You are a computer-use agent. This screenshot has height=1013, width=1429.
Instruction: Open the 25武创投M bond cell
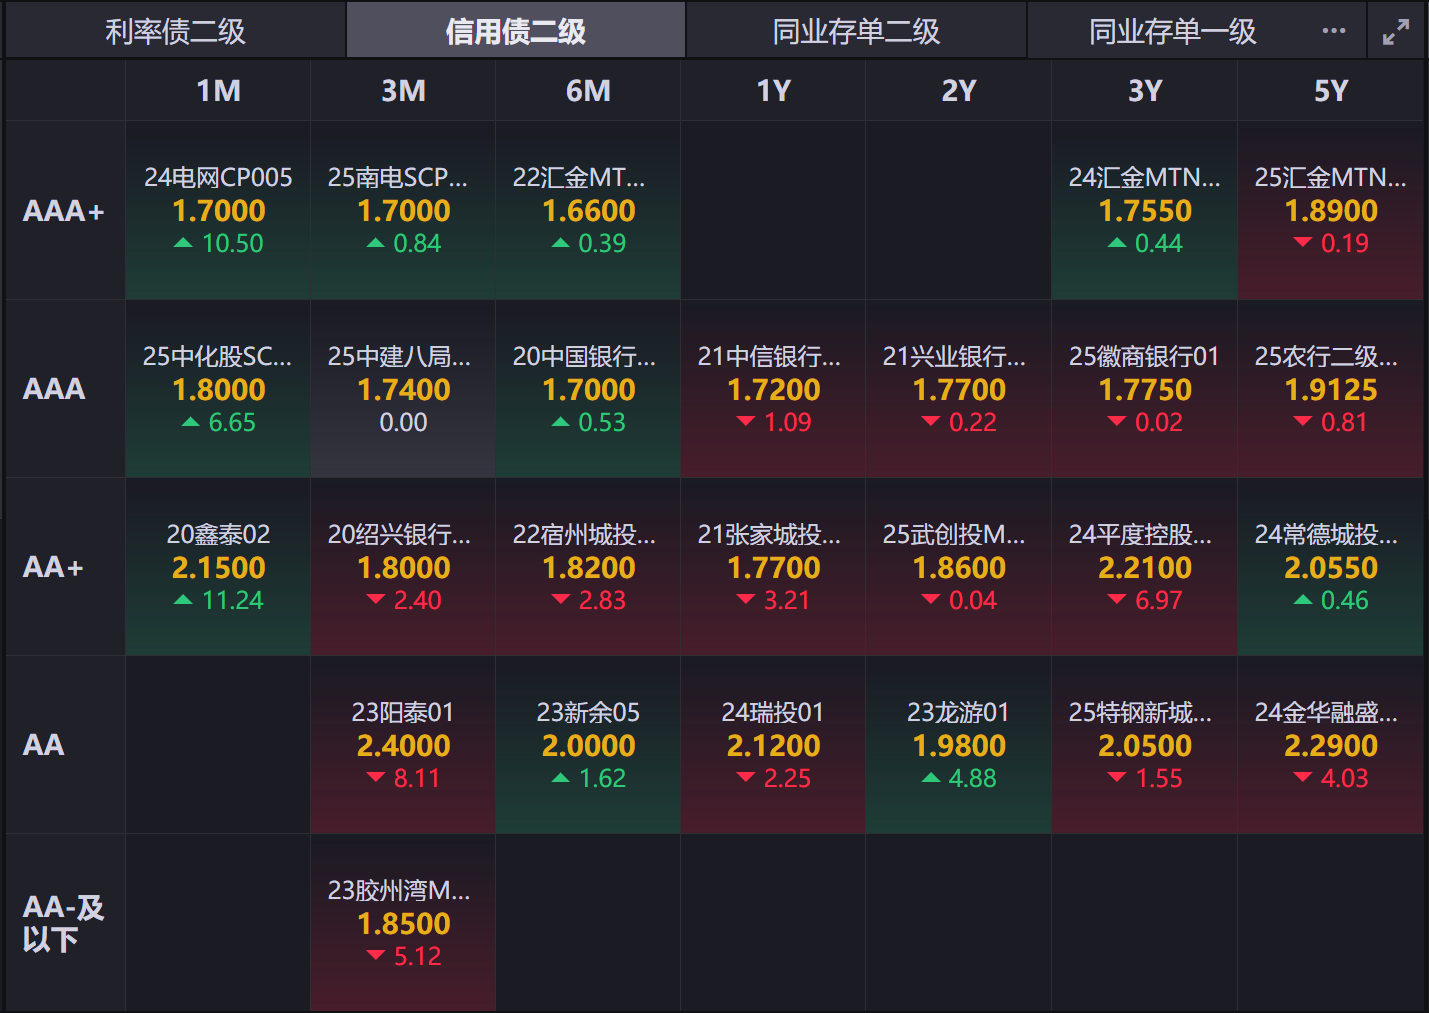coord(958,567)
